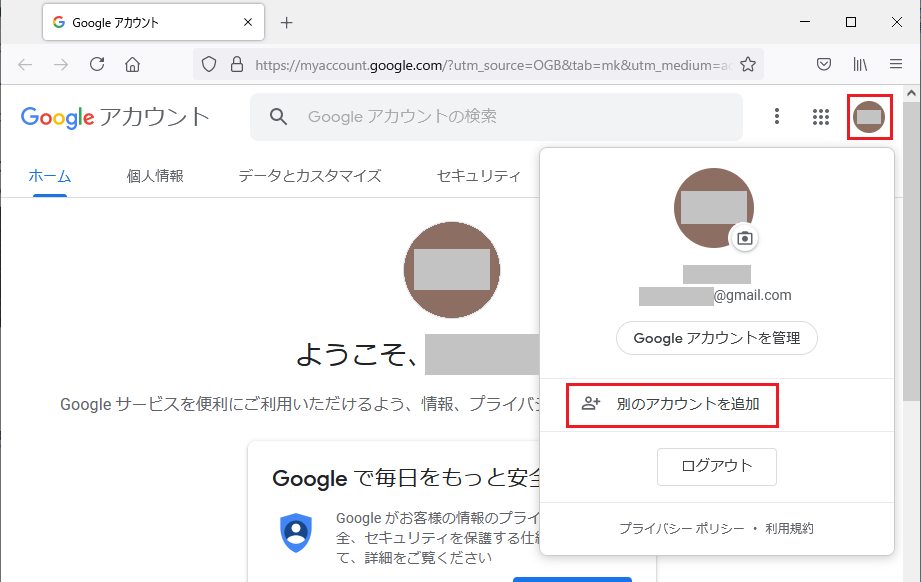Open a new browser tab
The height and width of the screenshot is (582, 921).
(287, 22)
